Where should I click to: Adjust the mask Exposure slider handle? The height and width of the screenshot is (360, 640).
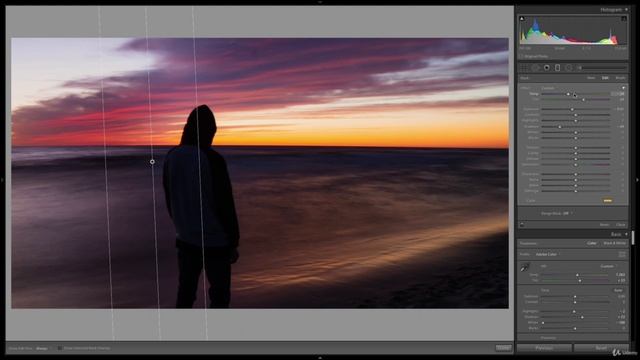pos(572,109)
